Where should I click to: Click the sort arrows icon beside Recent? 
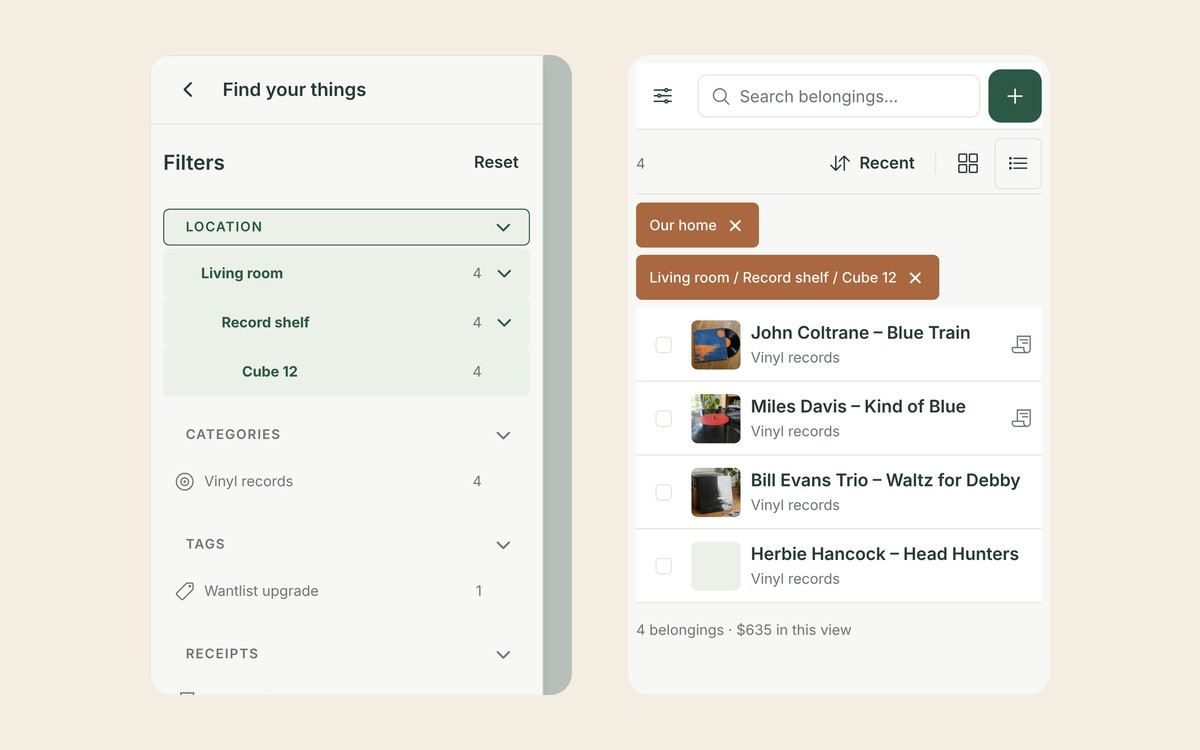840,163
